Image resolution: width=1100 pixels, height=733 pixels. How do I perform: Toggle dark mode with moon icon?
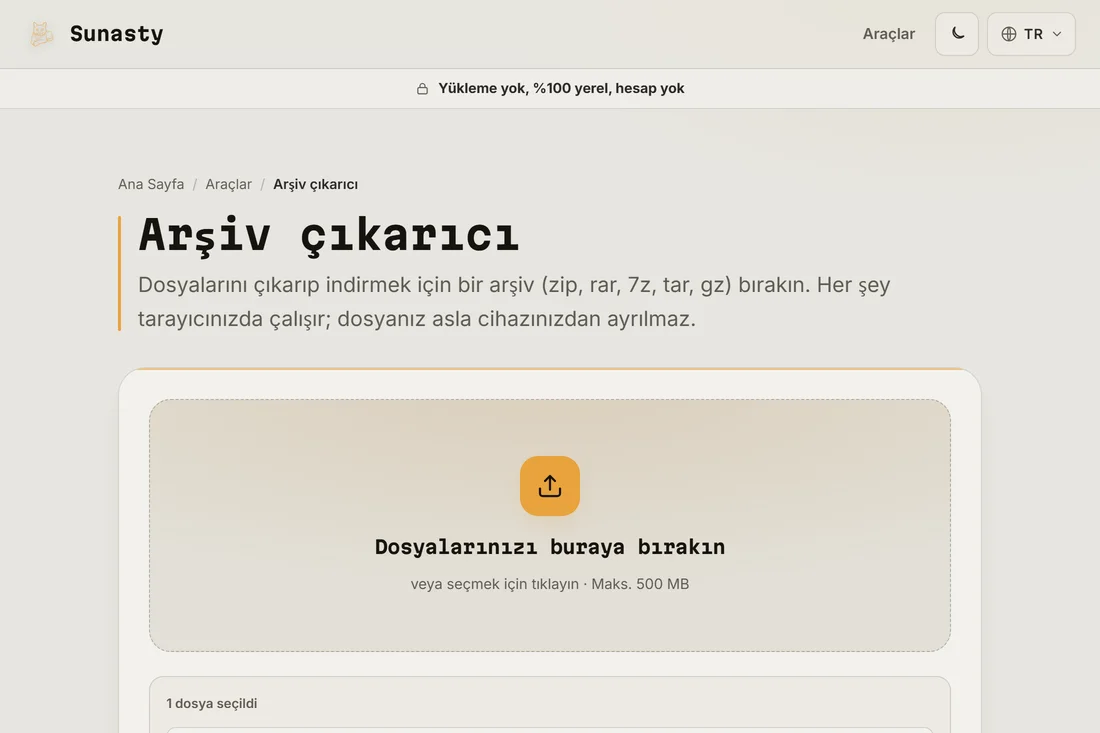click(x=956, y=34)
